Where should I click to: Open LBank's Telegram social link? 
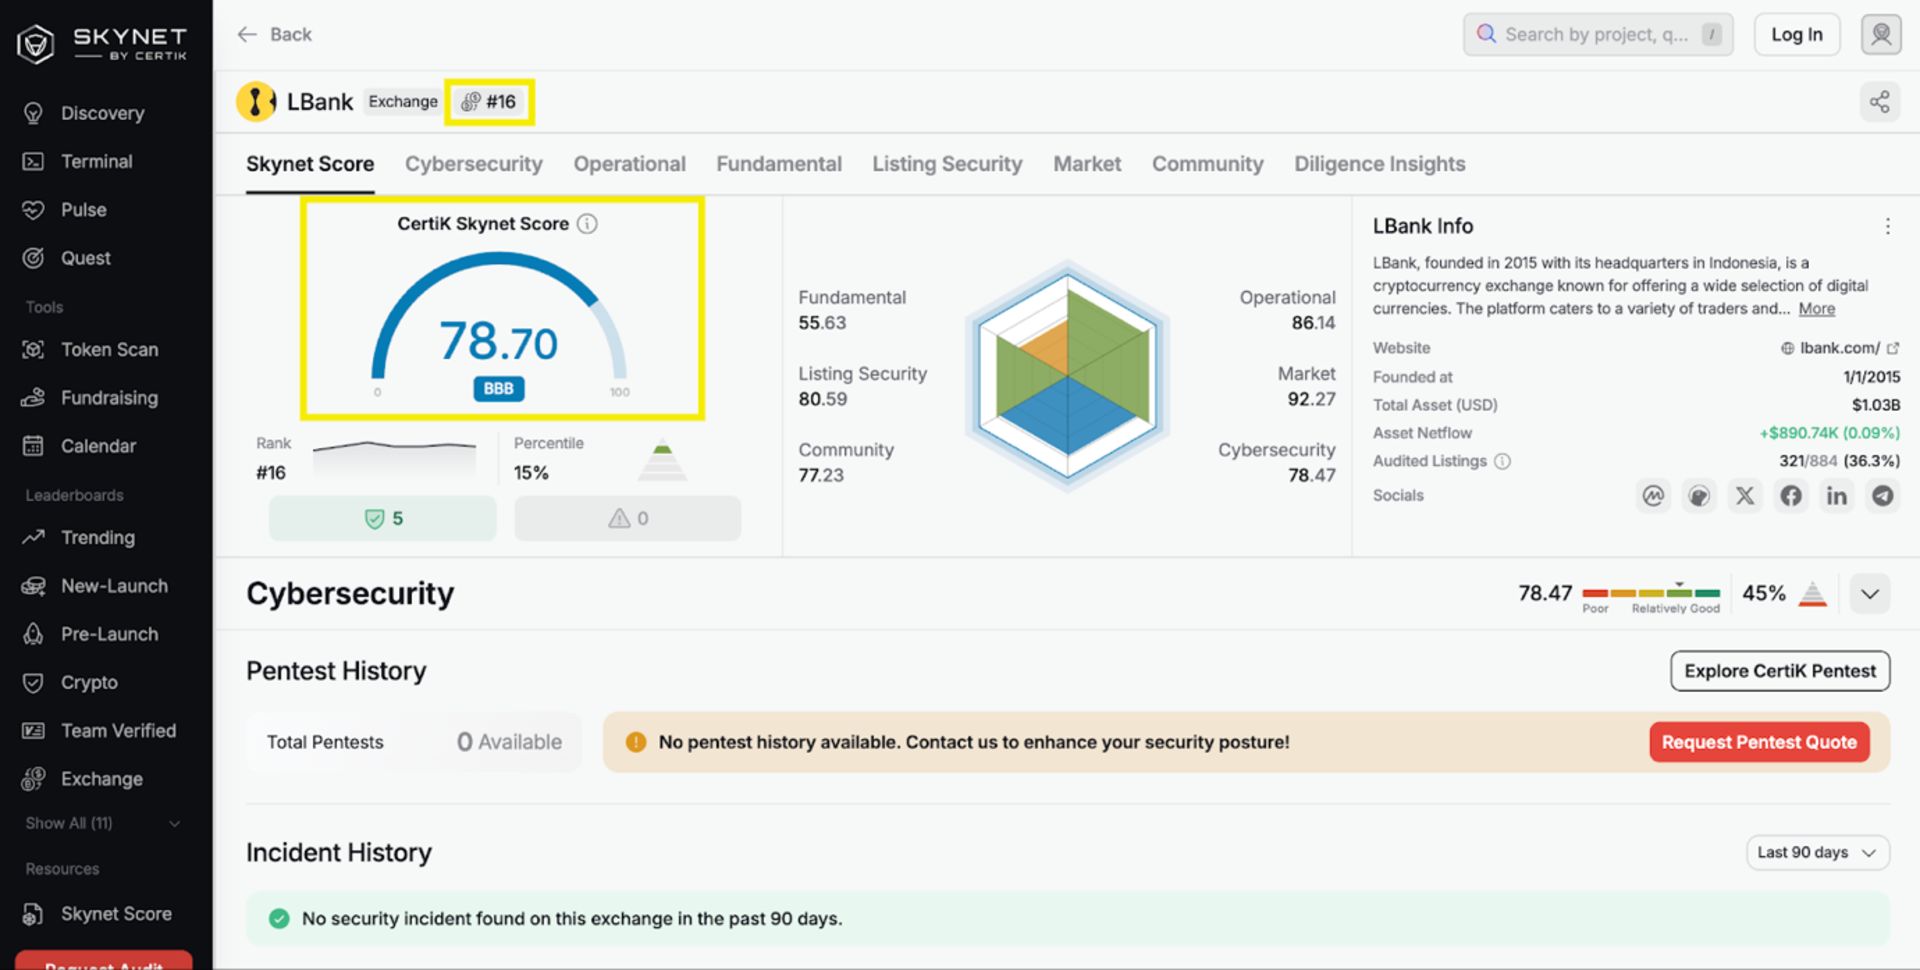1882,496
